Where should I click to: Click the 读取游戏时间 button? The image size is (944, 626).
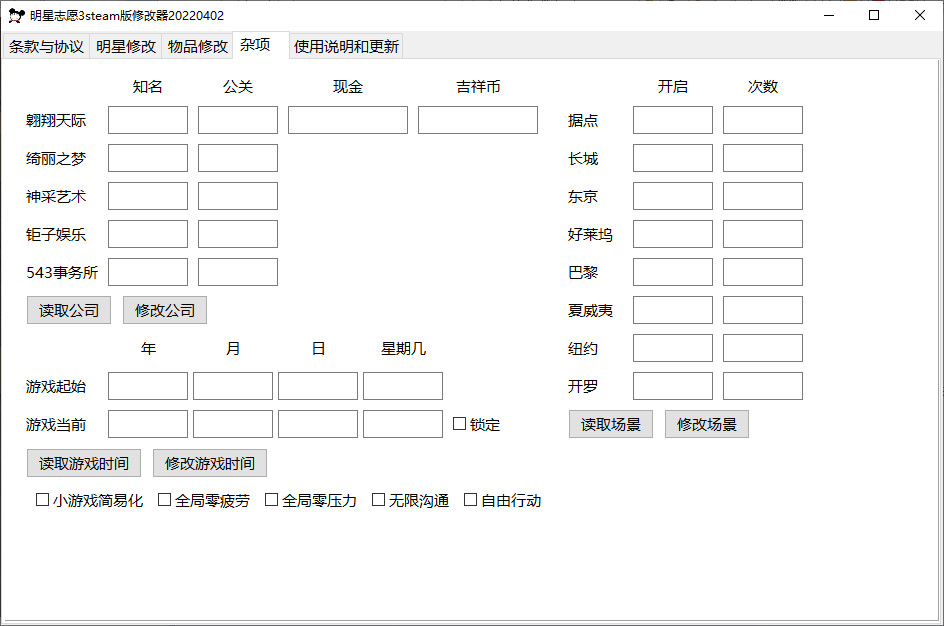84,463
